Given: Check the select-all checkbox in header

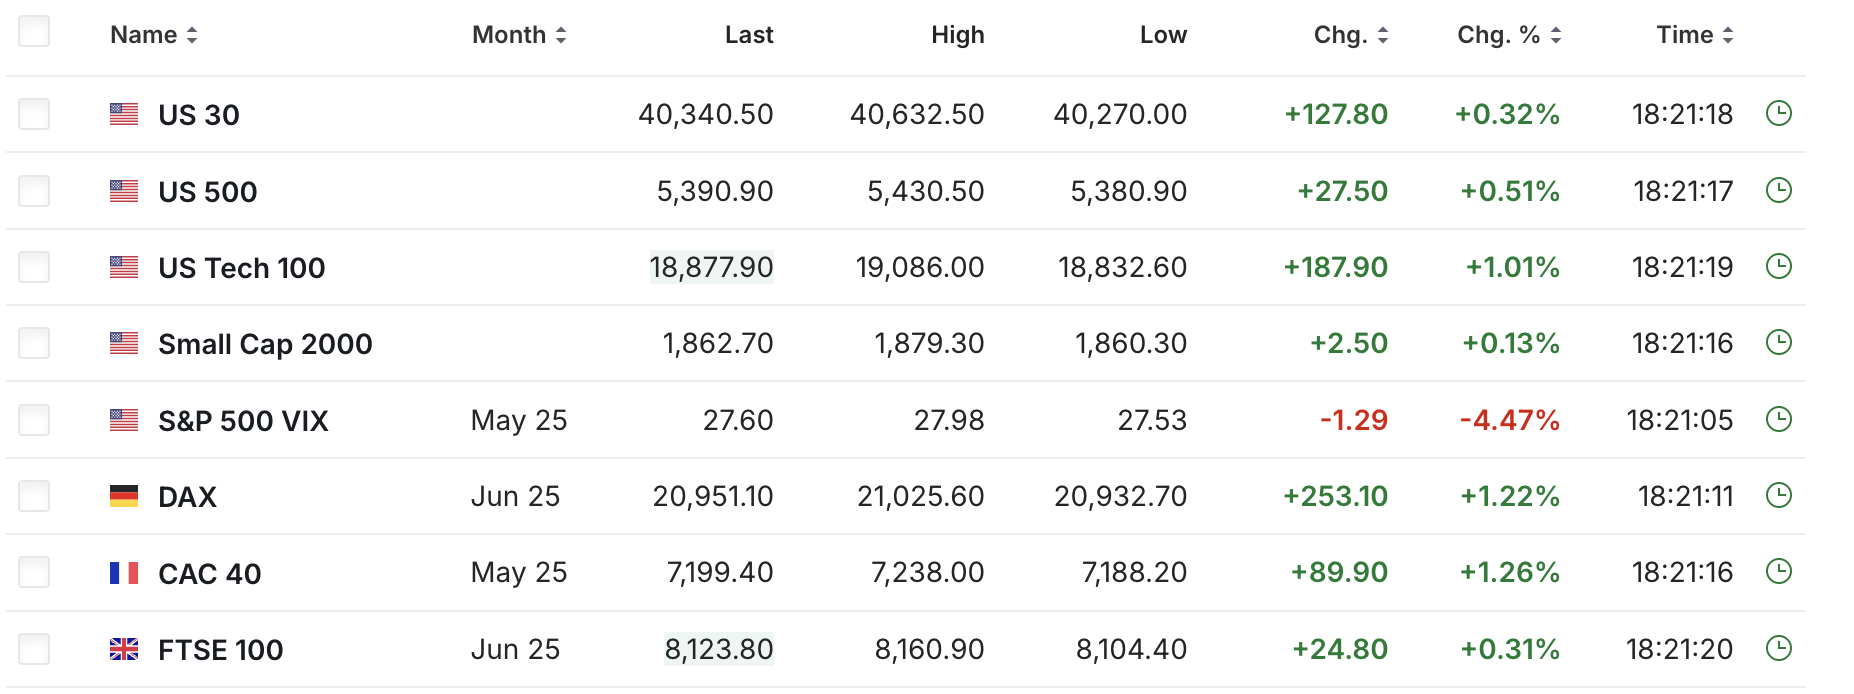Looking at the screenshot, I should coord(34,32).
